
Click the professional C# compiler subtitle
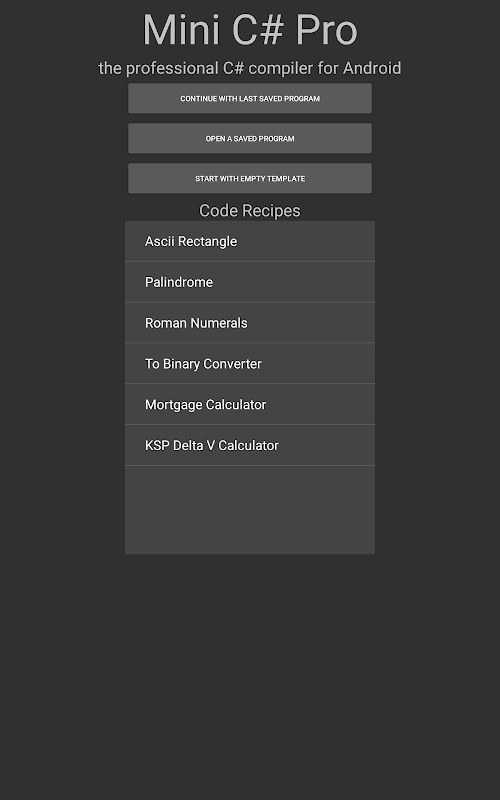250,68
